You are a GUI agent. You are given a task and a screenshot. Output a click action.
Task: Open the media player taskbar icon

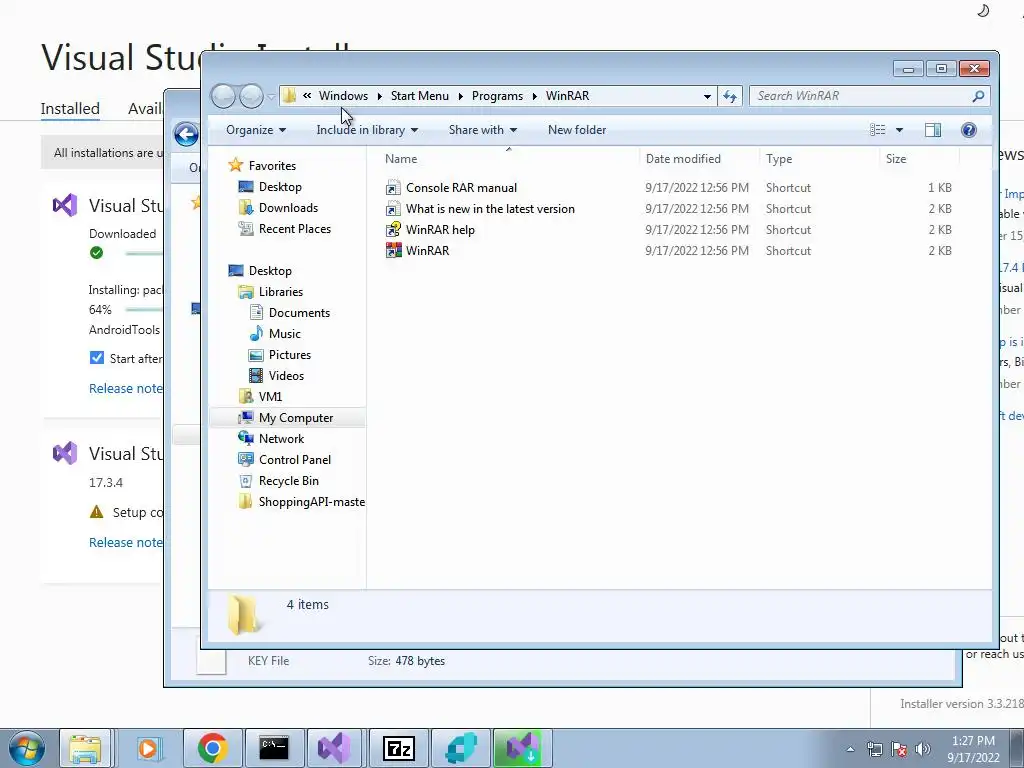[x=149, y=748]
